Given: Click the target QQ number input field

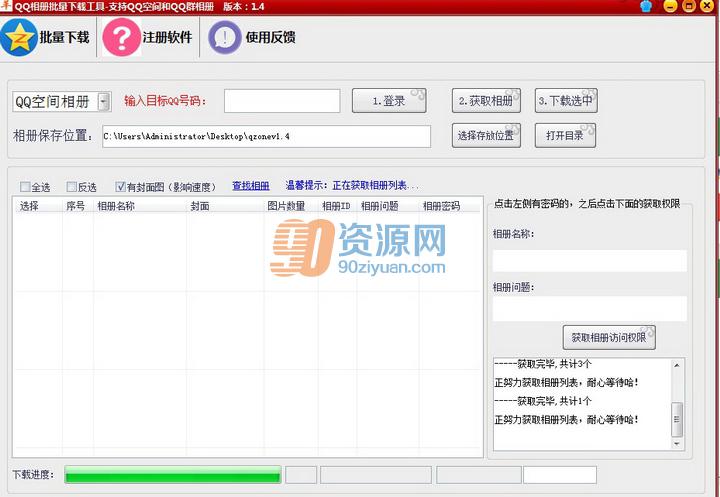Looking at the screenshot, I should click(282, 101).
